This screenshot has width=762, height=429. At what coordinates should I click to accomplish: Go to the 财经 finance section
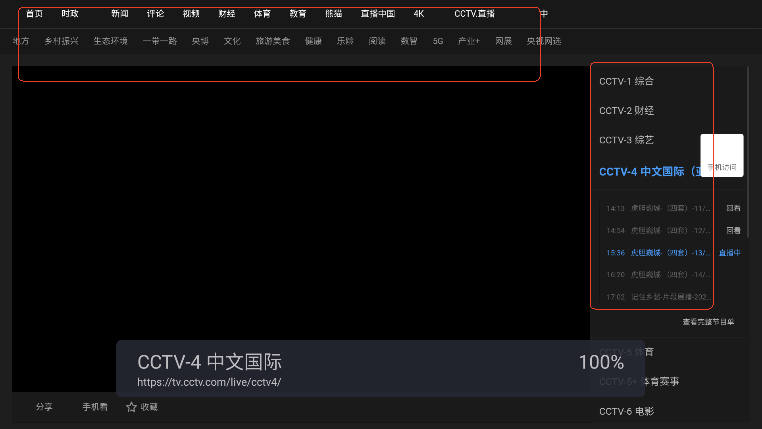tap(227, 14)
